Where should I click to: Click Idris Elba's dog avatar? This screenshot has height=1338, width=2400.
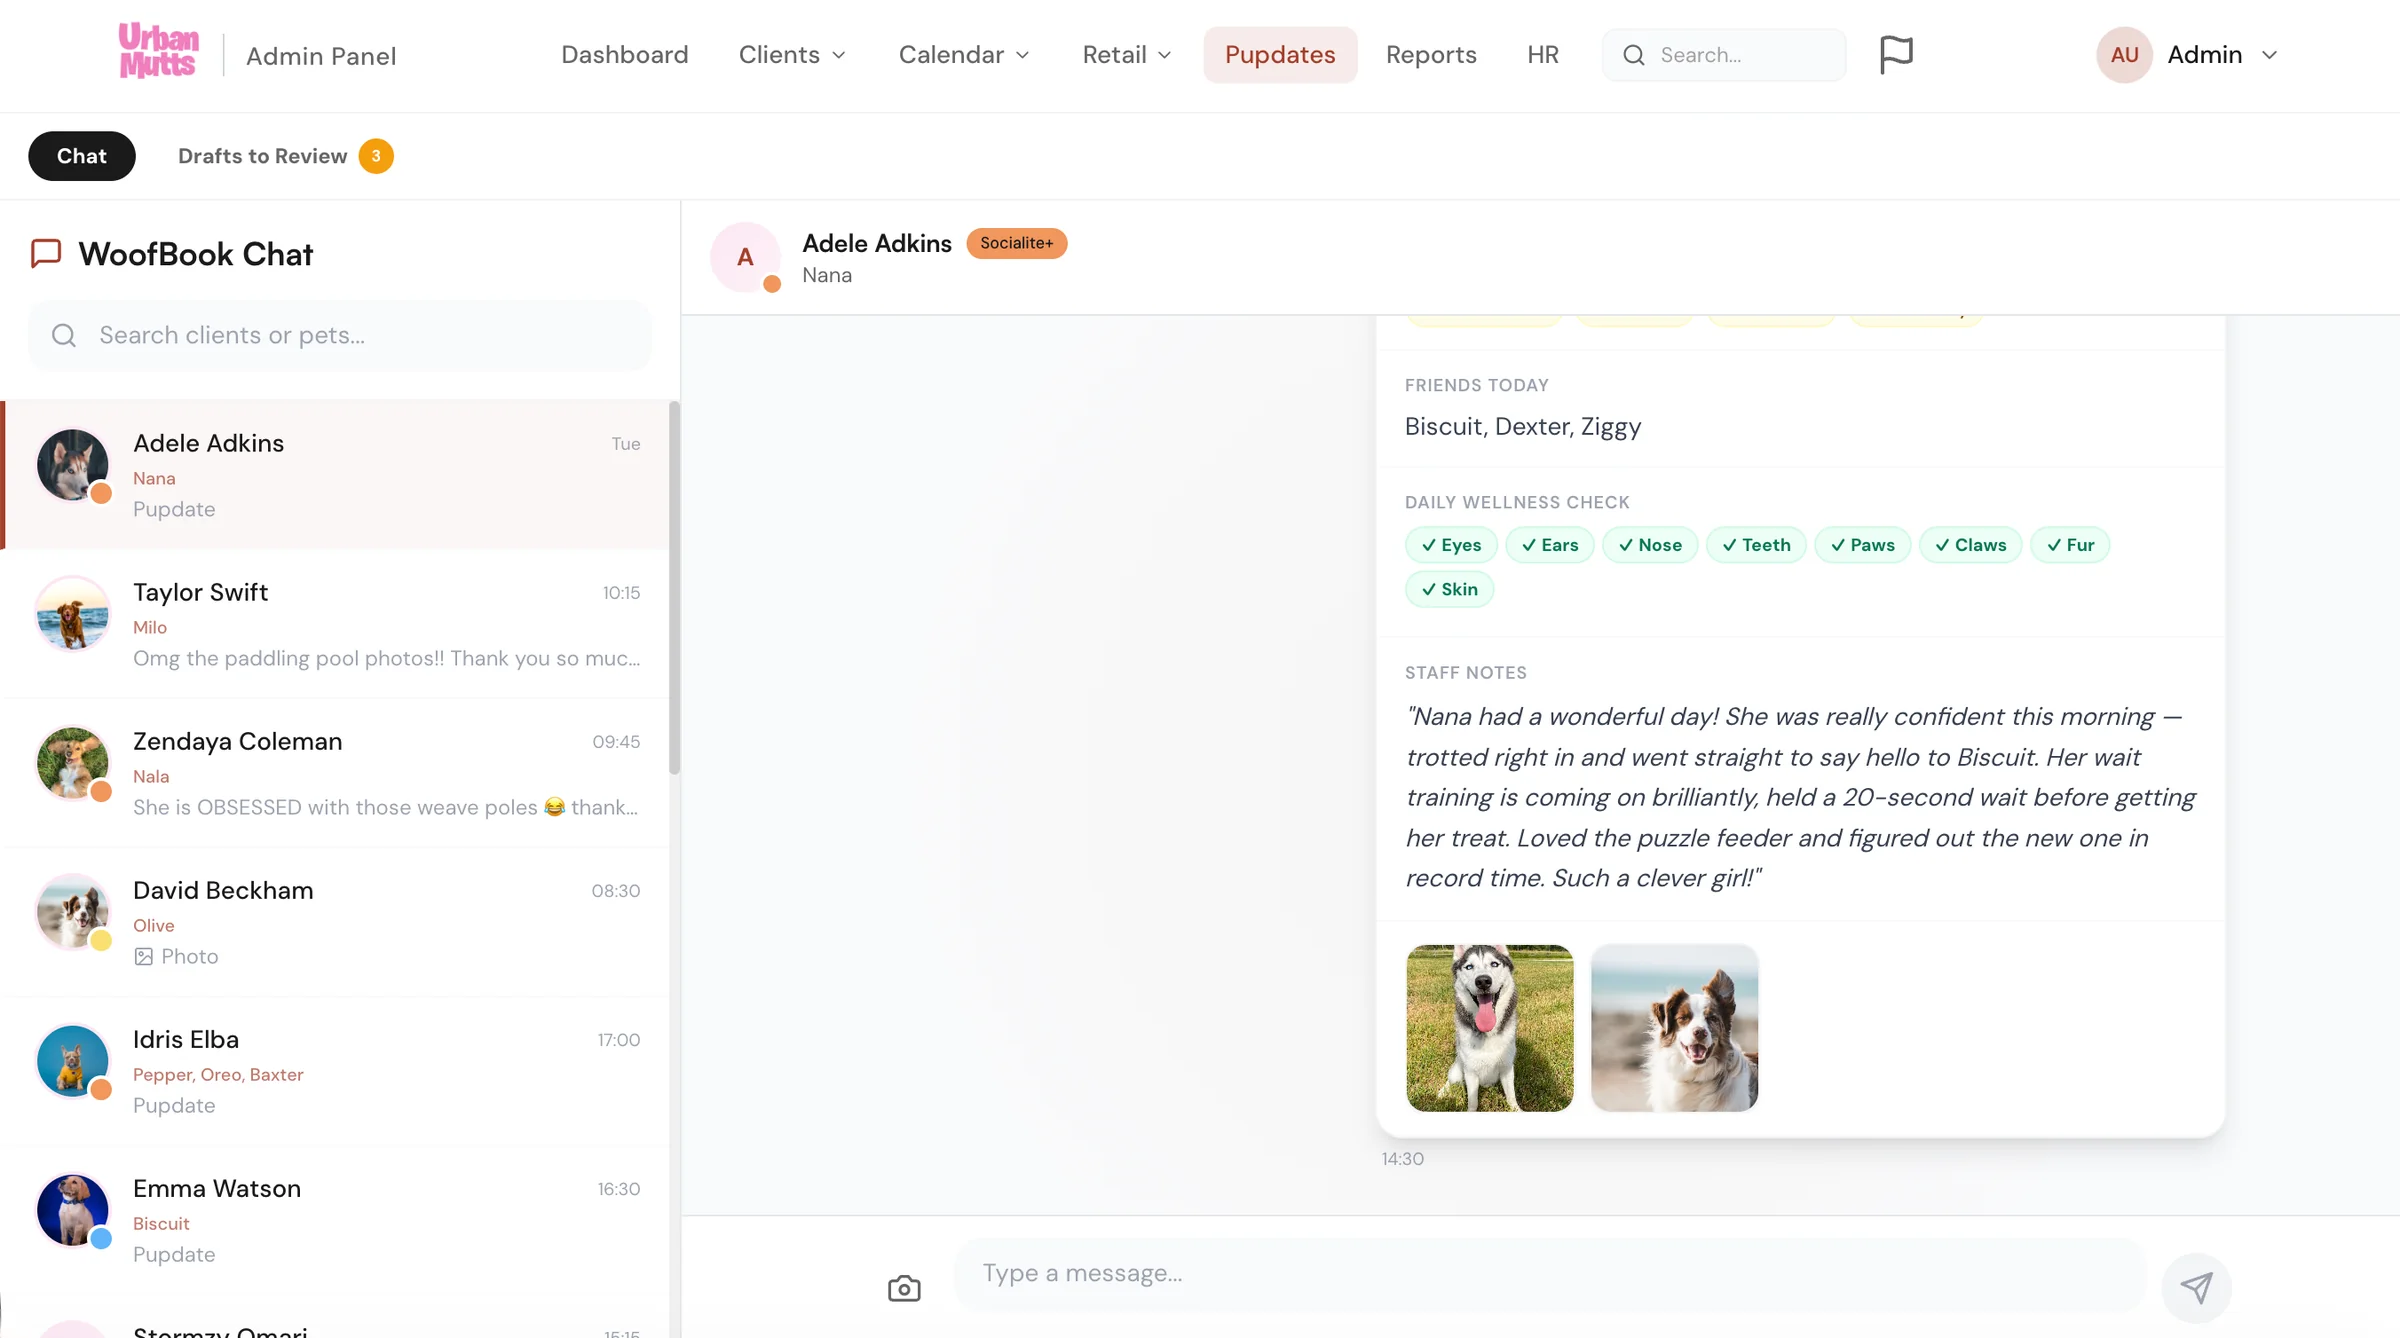[x=72, y=1060]
